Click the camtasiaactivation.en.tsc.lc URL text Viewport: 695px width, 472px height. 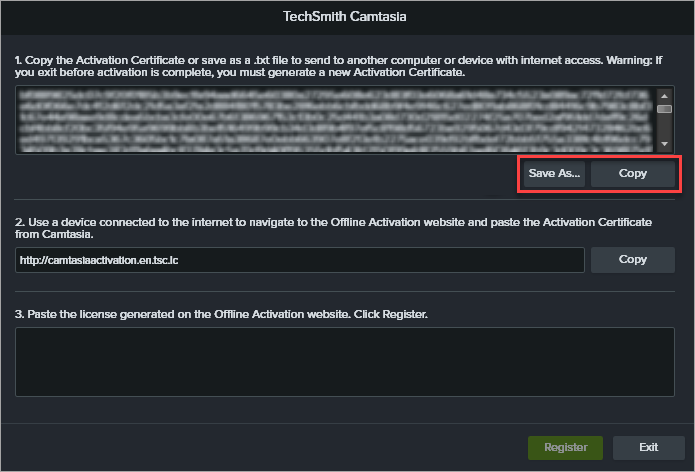click(x=98, y=260)
